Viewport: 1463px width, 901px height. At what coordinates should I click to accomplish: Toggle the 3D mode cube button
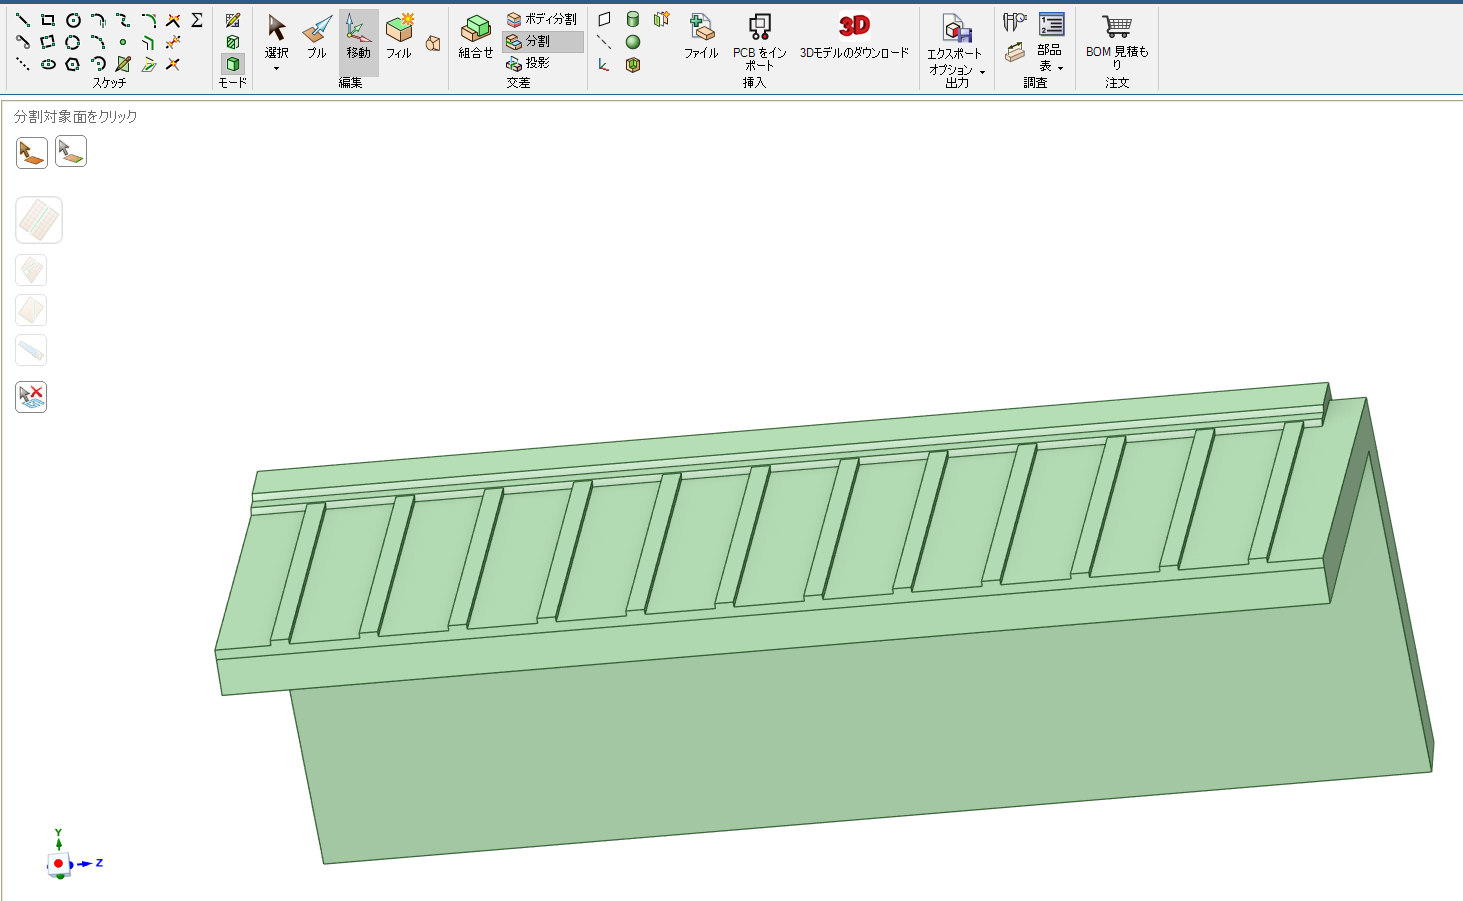[x=232, y=64]
